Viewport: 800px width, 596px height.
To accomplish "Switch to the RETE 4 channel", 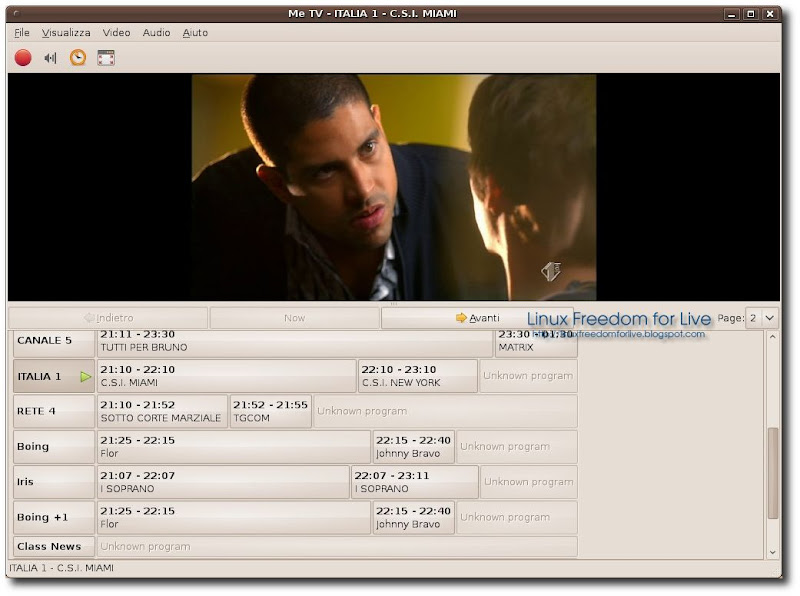I will 54,411.
